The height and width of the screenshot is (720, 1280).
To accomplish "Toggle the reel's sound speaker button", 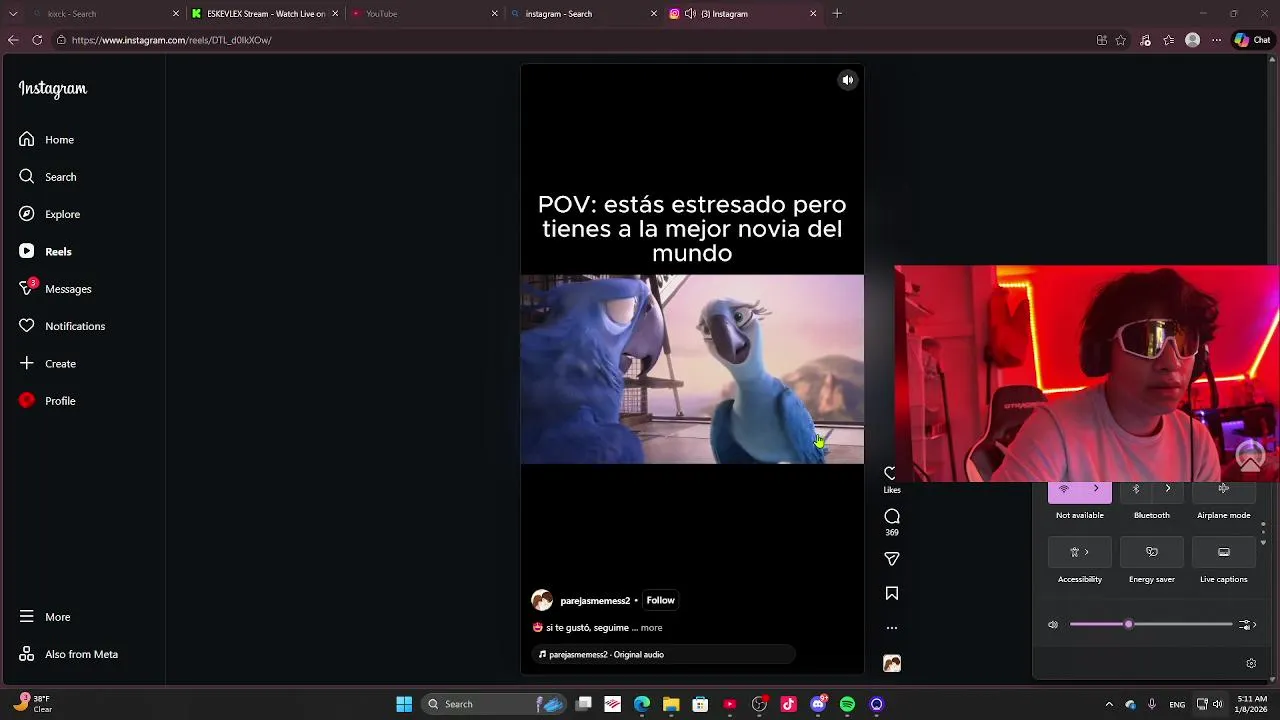I will point(847,80).
